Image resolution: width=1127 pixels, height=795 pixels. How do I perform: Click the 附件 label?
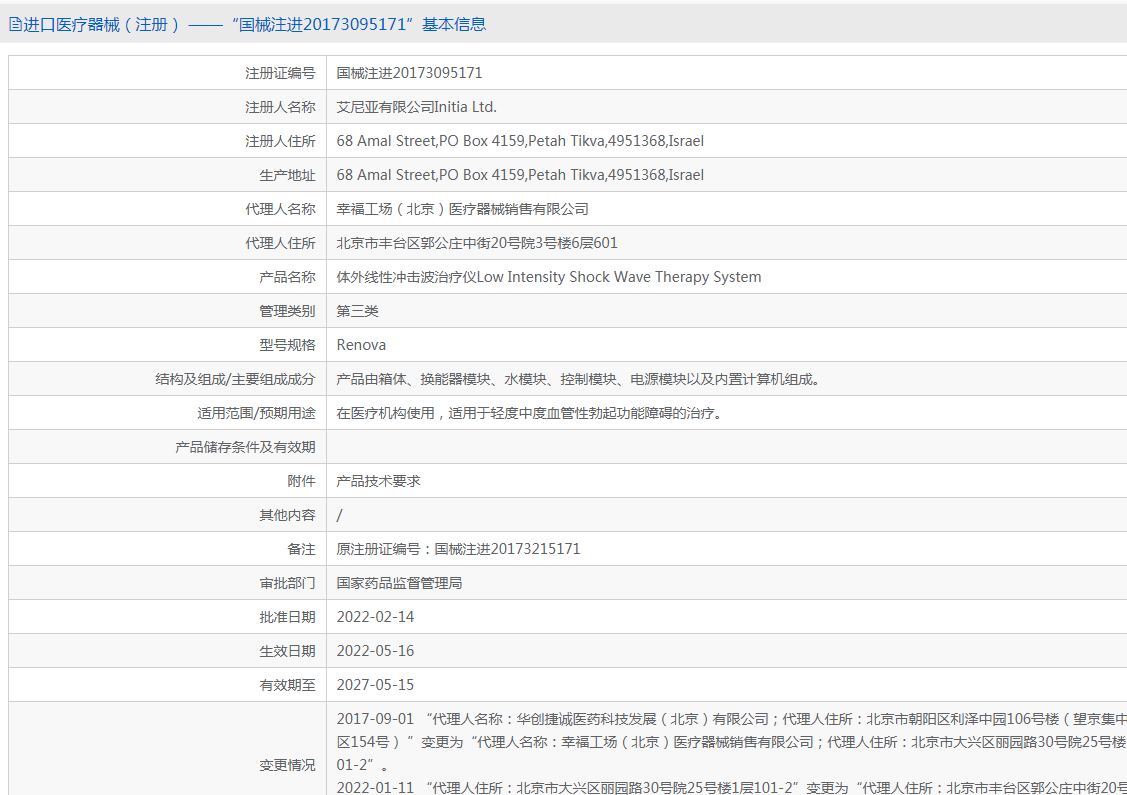[x=301, y=481]
